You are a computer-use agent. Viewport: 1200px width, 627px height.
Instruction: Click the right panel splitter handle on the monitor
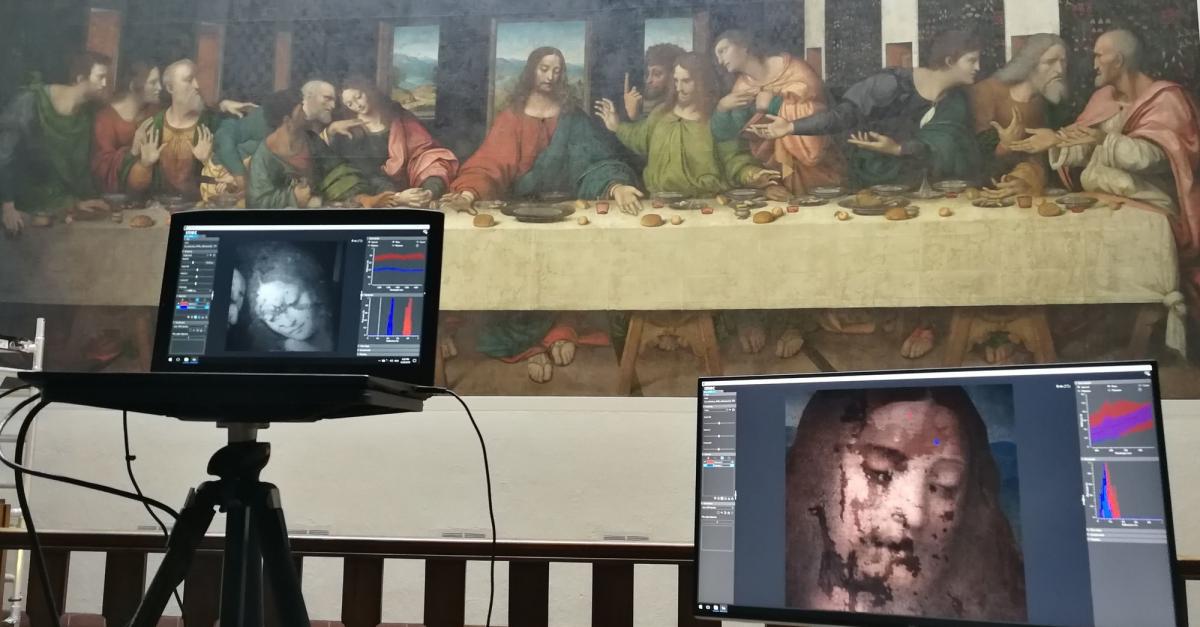[x=1083, y=499]
